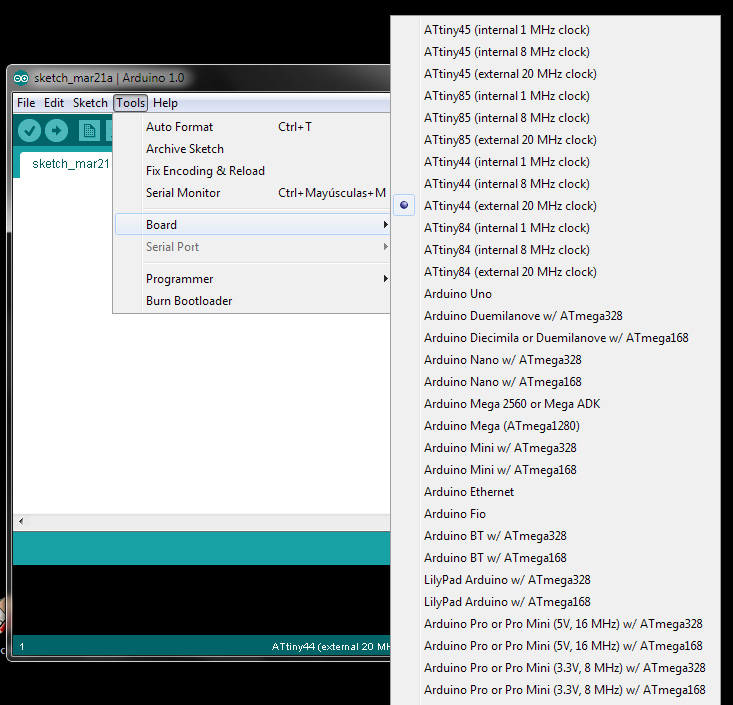Click the sketch_mar21a | Arduino 1.0 window title

(109, 78)
